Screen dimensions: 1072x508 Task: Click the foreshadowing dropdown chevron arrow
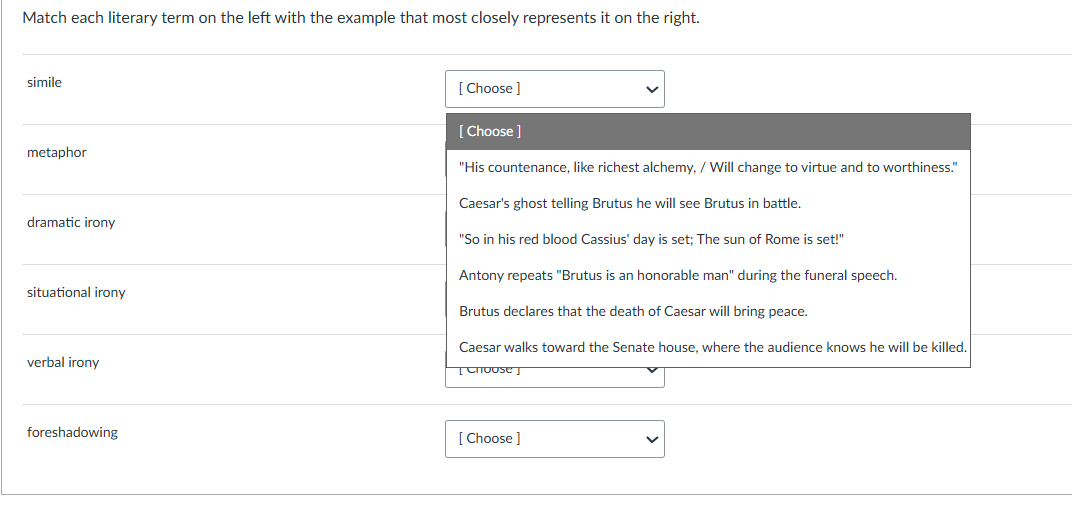(x=652, y=439)
